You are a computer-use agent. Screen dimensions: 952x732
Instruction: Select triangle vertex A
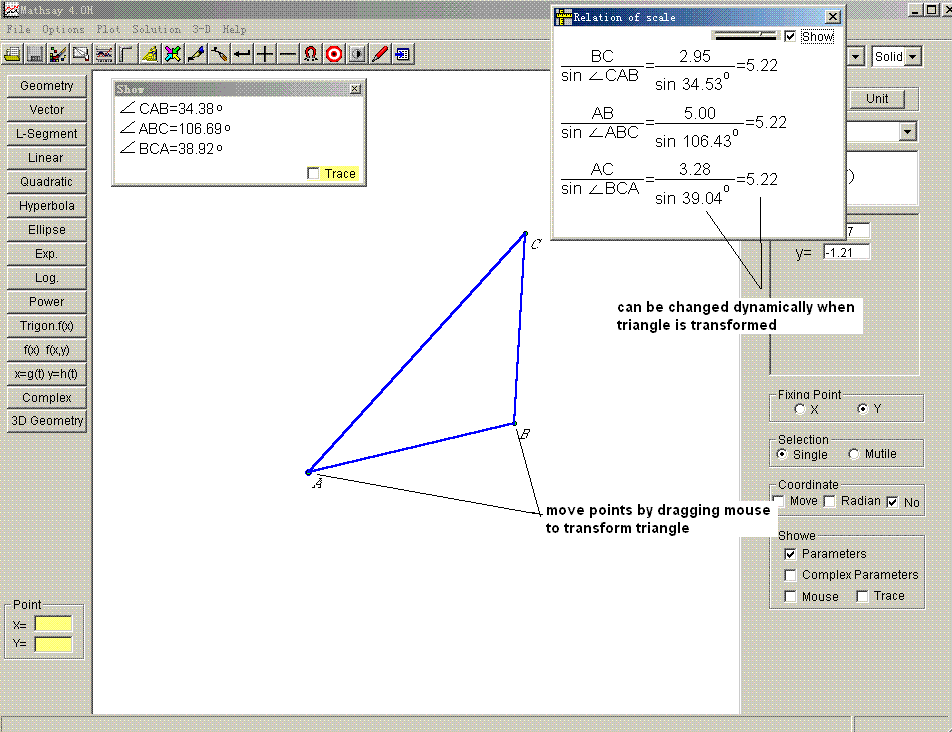coord(308,472)
